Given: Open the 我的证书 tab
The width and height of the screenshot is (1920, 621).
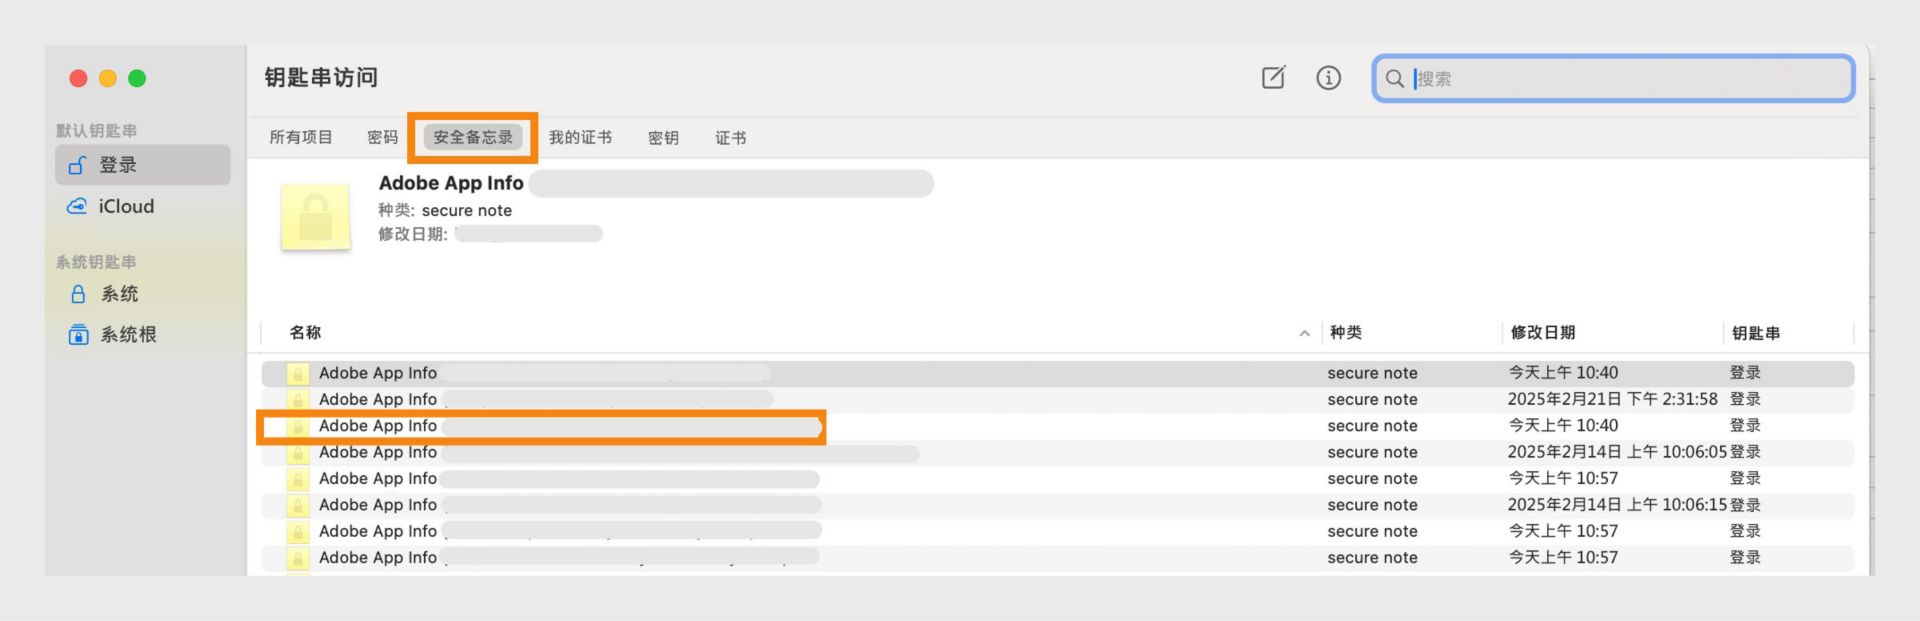Looking at the screenshot, I should pyautogui.click(x=580, y=138).
